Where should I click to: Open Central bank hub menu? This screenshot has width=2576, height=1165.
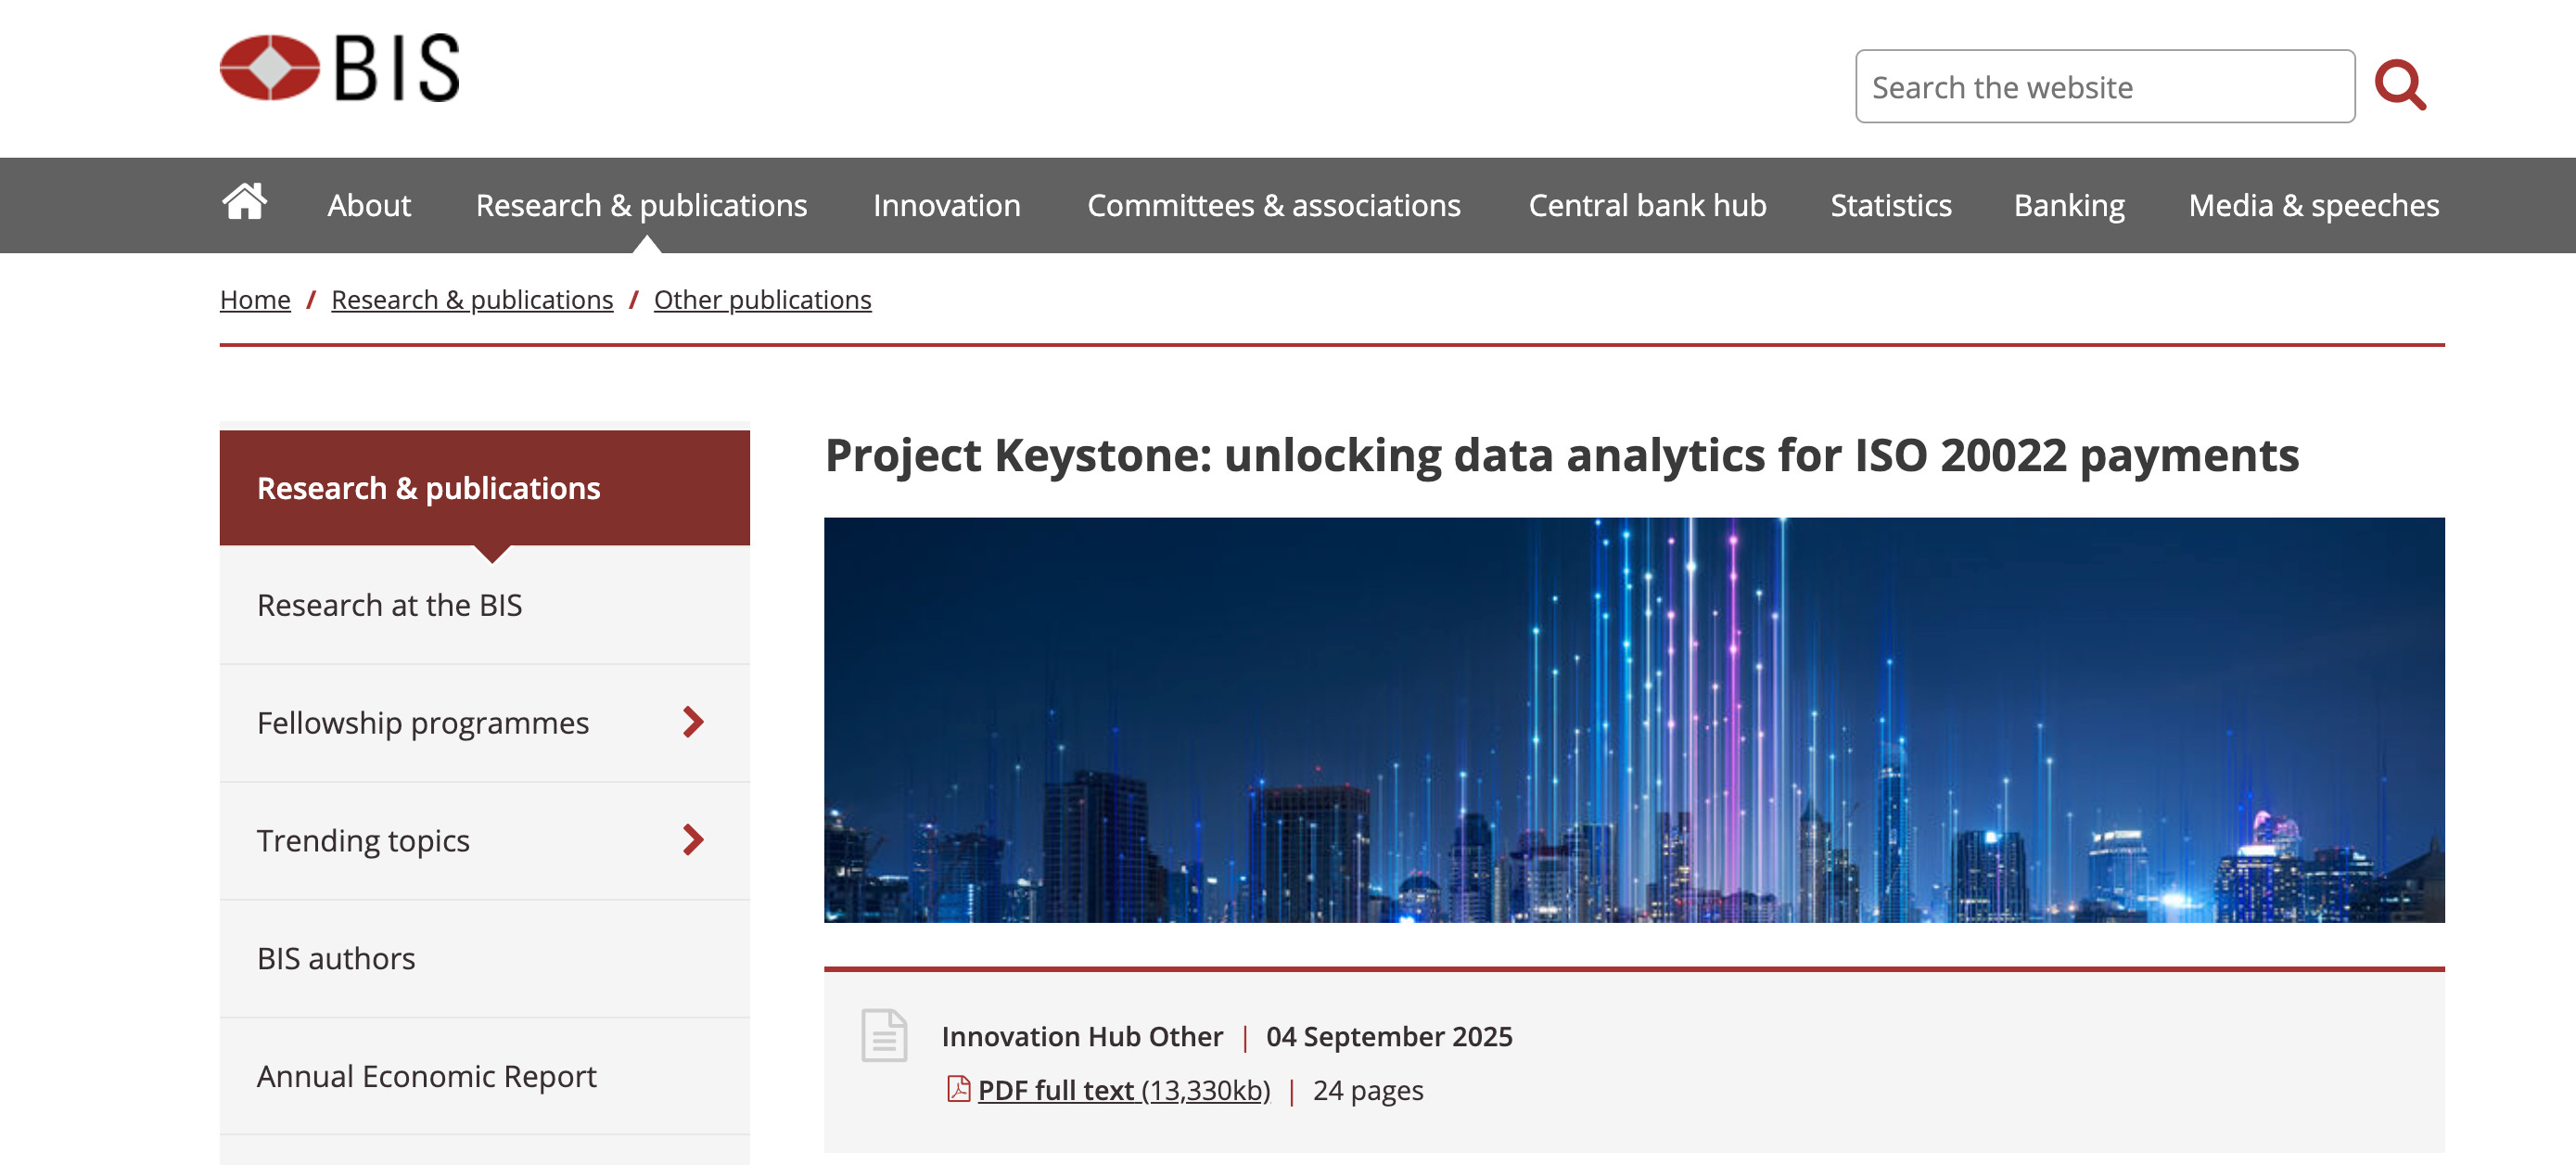click(x=1647, y=205)
